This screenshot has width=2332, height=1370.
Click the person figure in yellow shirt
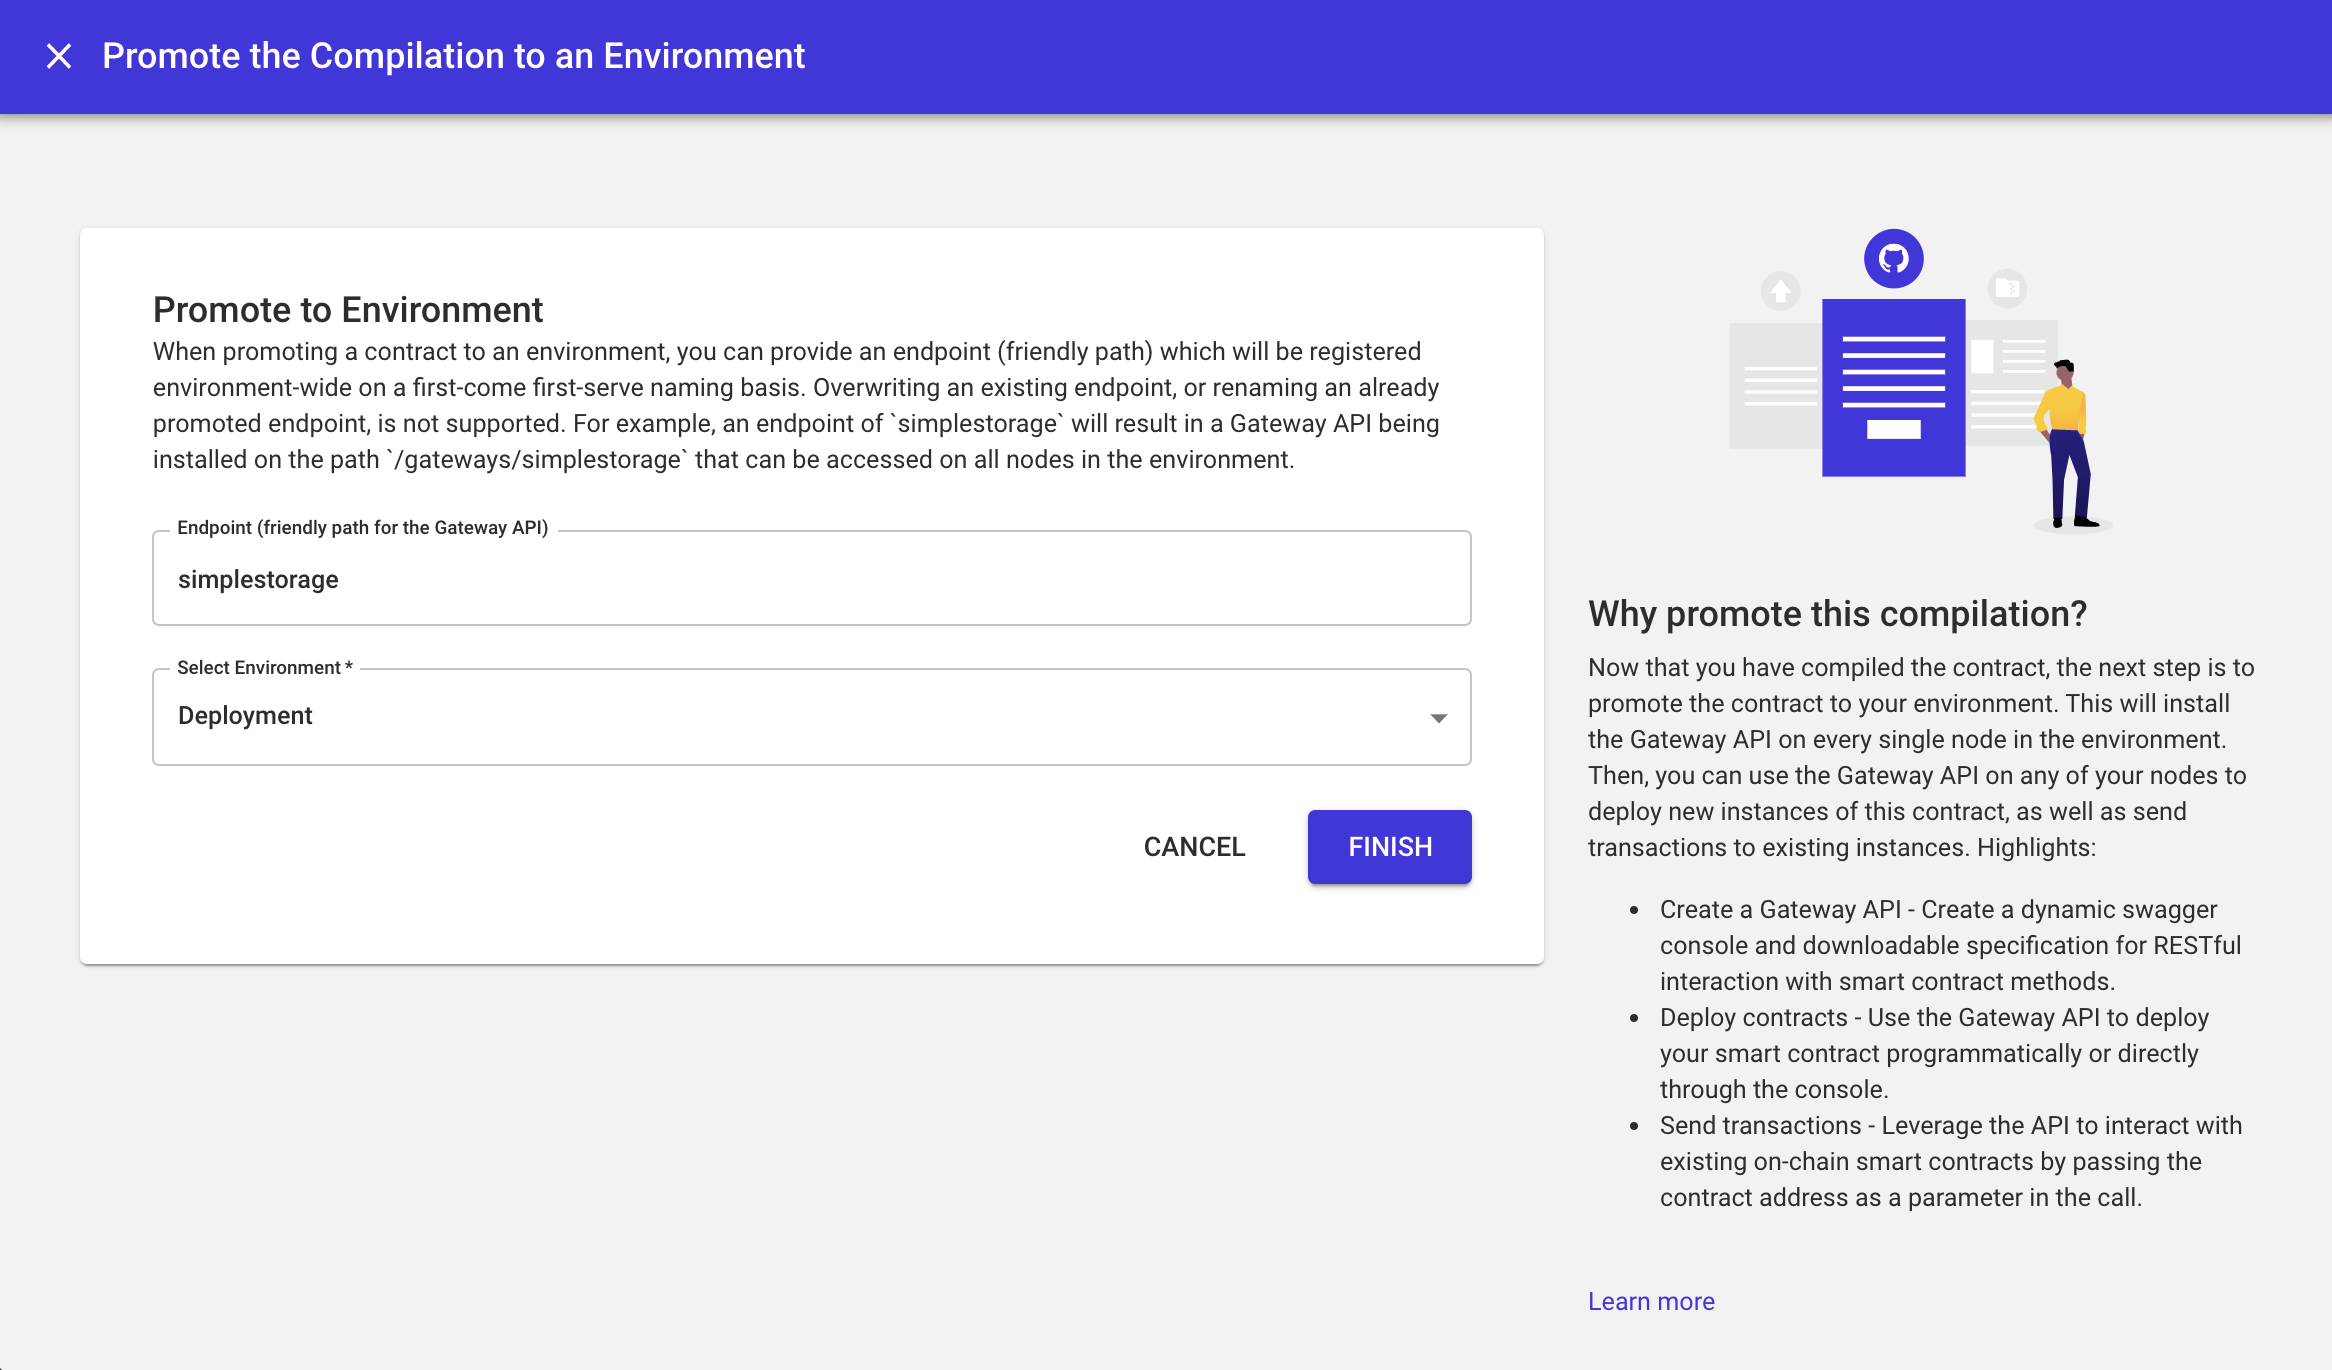tap(2067, 444)
